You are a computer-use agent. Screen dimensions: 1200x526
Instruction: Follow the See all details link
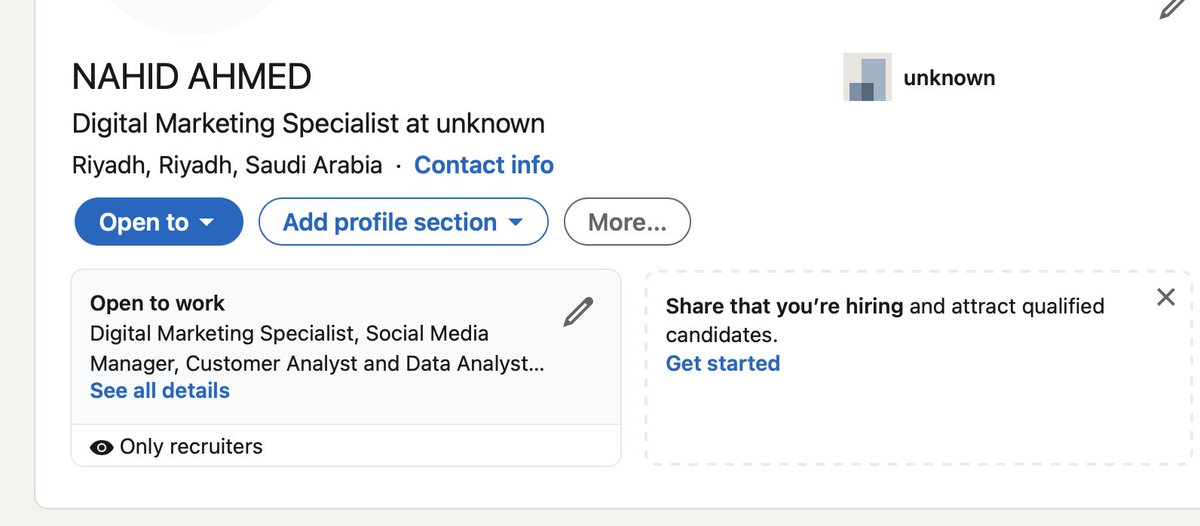(x=160, y=391)
